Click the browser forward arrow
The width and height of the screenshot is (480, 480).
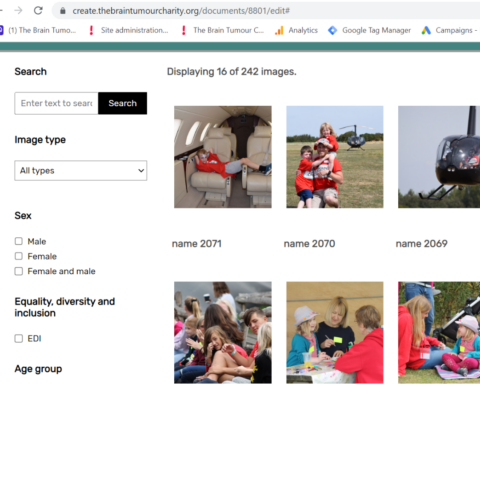point(18,11)
